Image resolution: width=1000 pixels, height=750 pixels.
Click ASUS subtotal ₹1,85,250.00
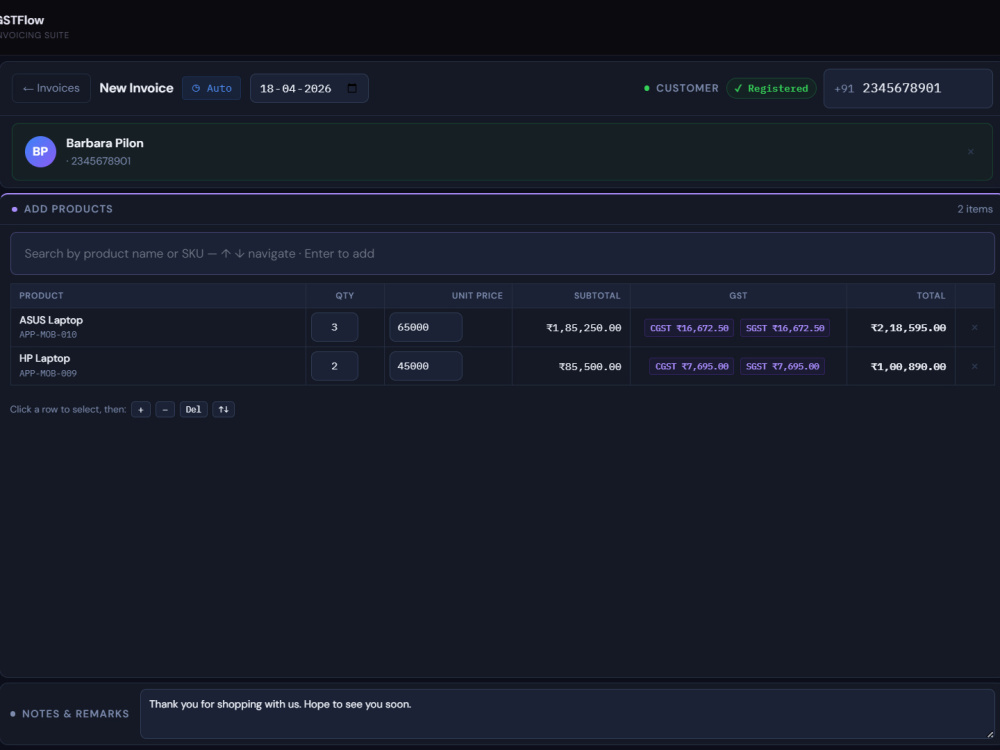pos(584,328)
